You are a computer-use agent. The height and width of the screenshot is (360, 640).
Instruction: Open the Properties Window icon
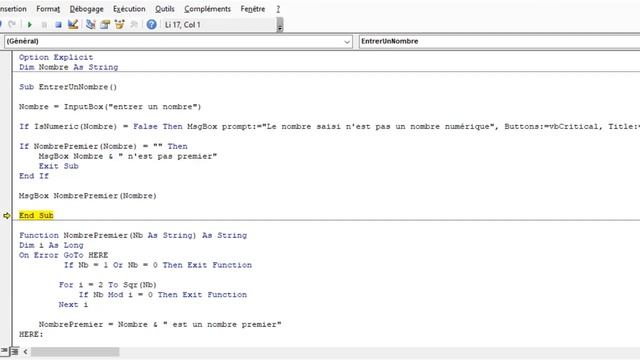(105, 24)
